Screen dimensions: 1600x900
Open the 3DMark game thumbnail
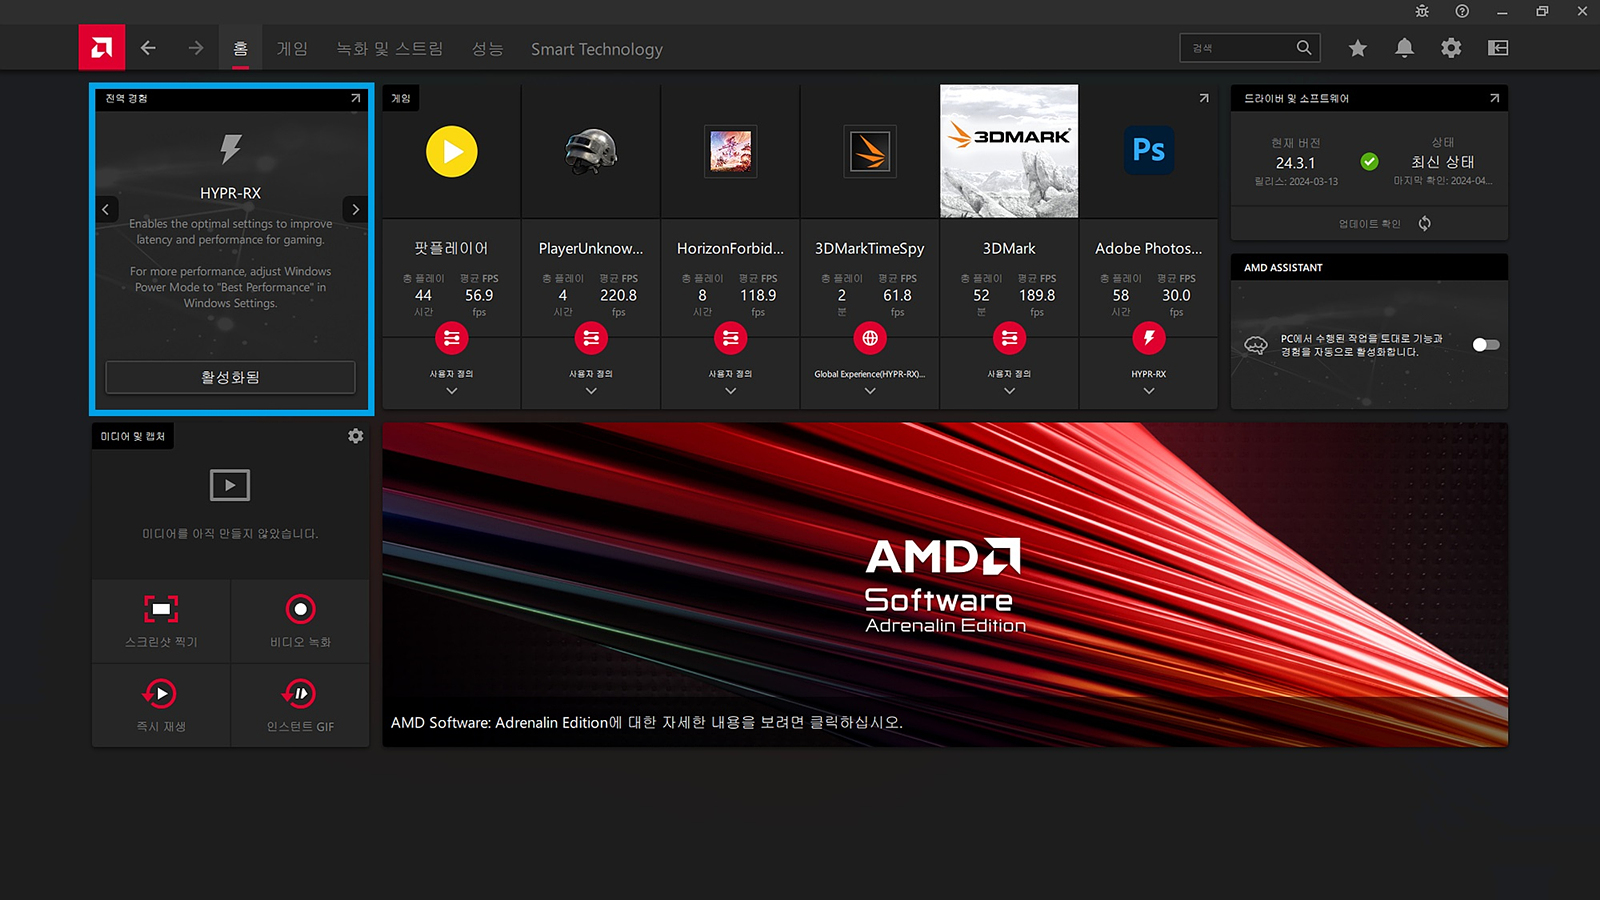coord(1009,151)
